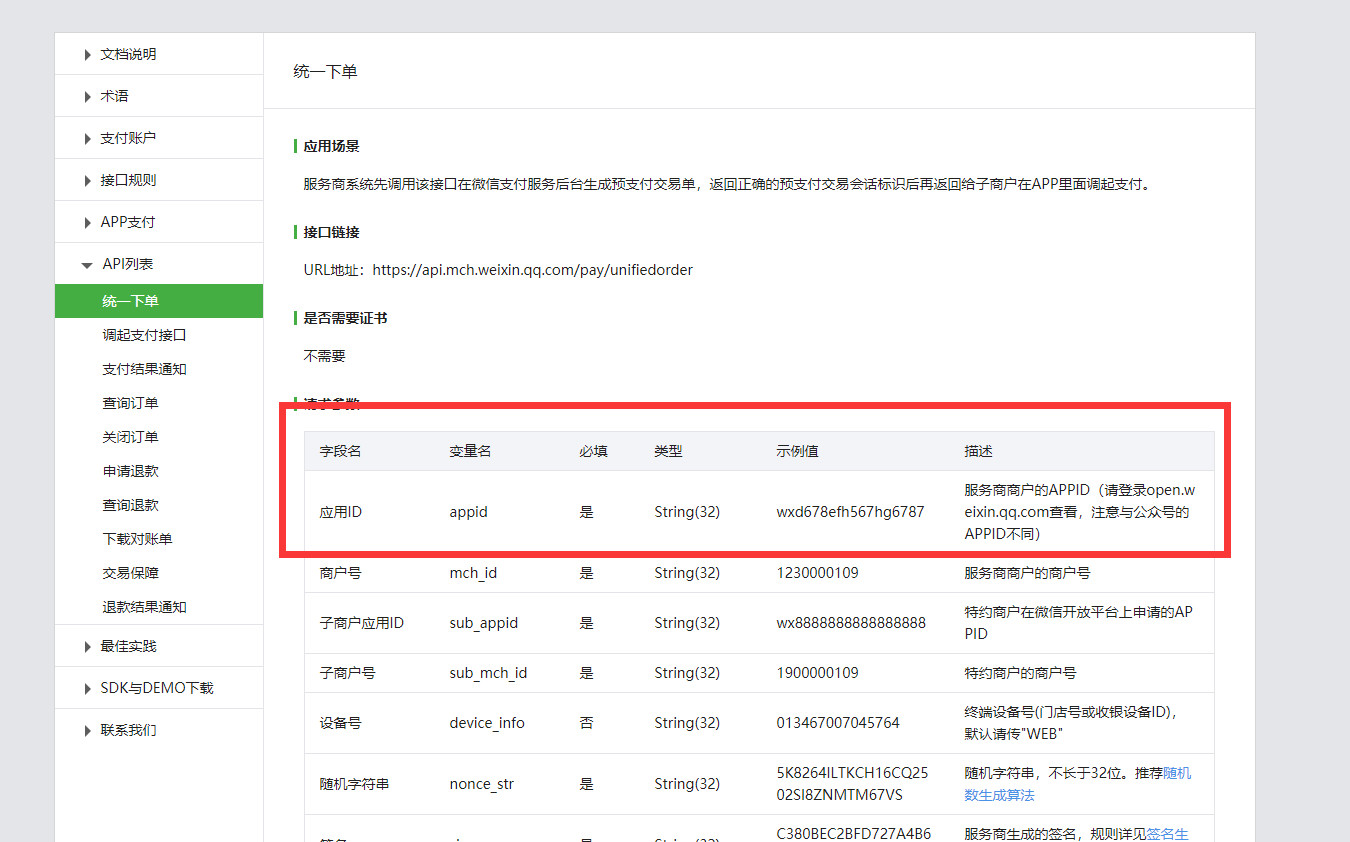Expand the 接口规则 sidebar section
Screen dimensions: 1350x842
tap(128, 180)
